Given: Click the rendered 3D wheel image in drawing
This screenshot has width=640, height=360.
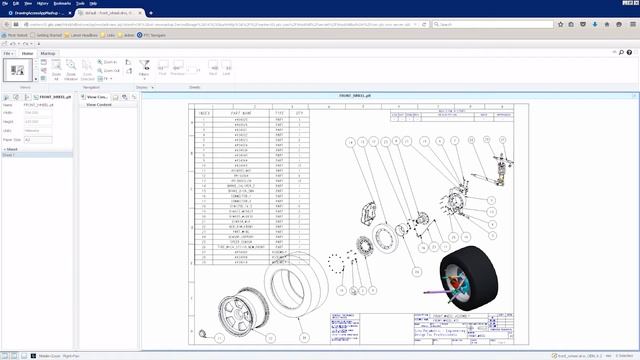Looking at the screenshot, I should click(462, 278).
